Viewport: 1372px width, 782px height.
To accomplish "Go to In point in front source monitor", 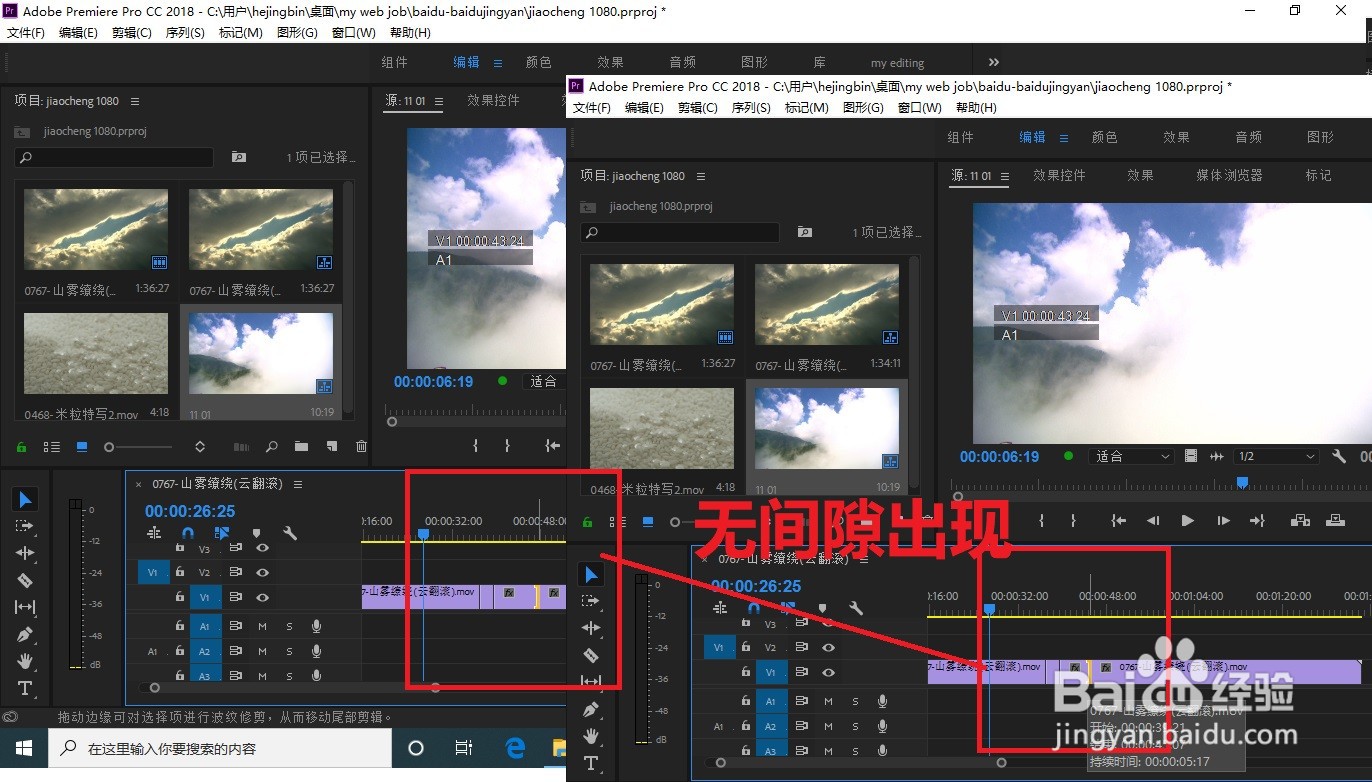I will click(1119, 520).
